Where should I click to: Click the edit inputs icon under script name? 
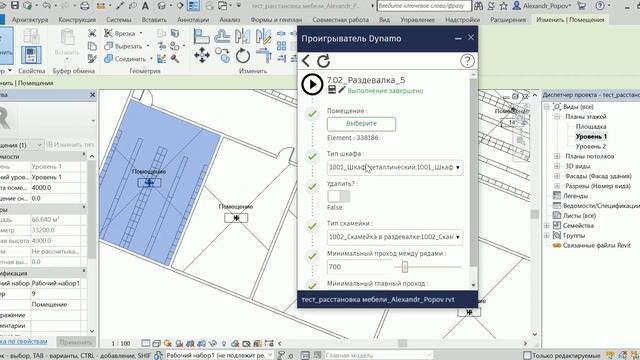(x=332, y=89)
